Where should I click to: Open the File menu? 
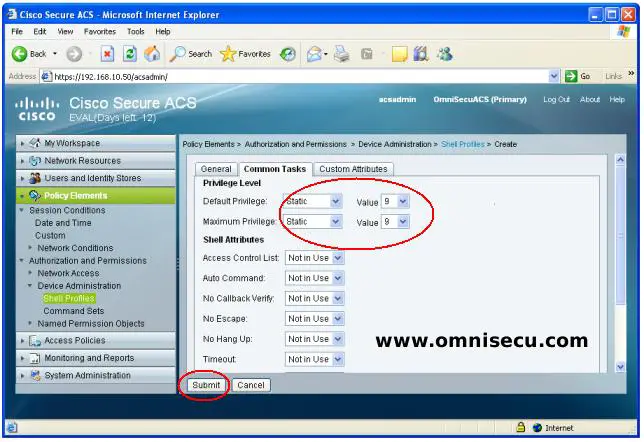pos(17,32)
